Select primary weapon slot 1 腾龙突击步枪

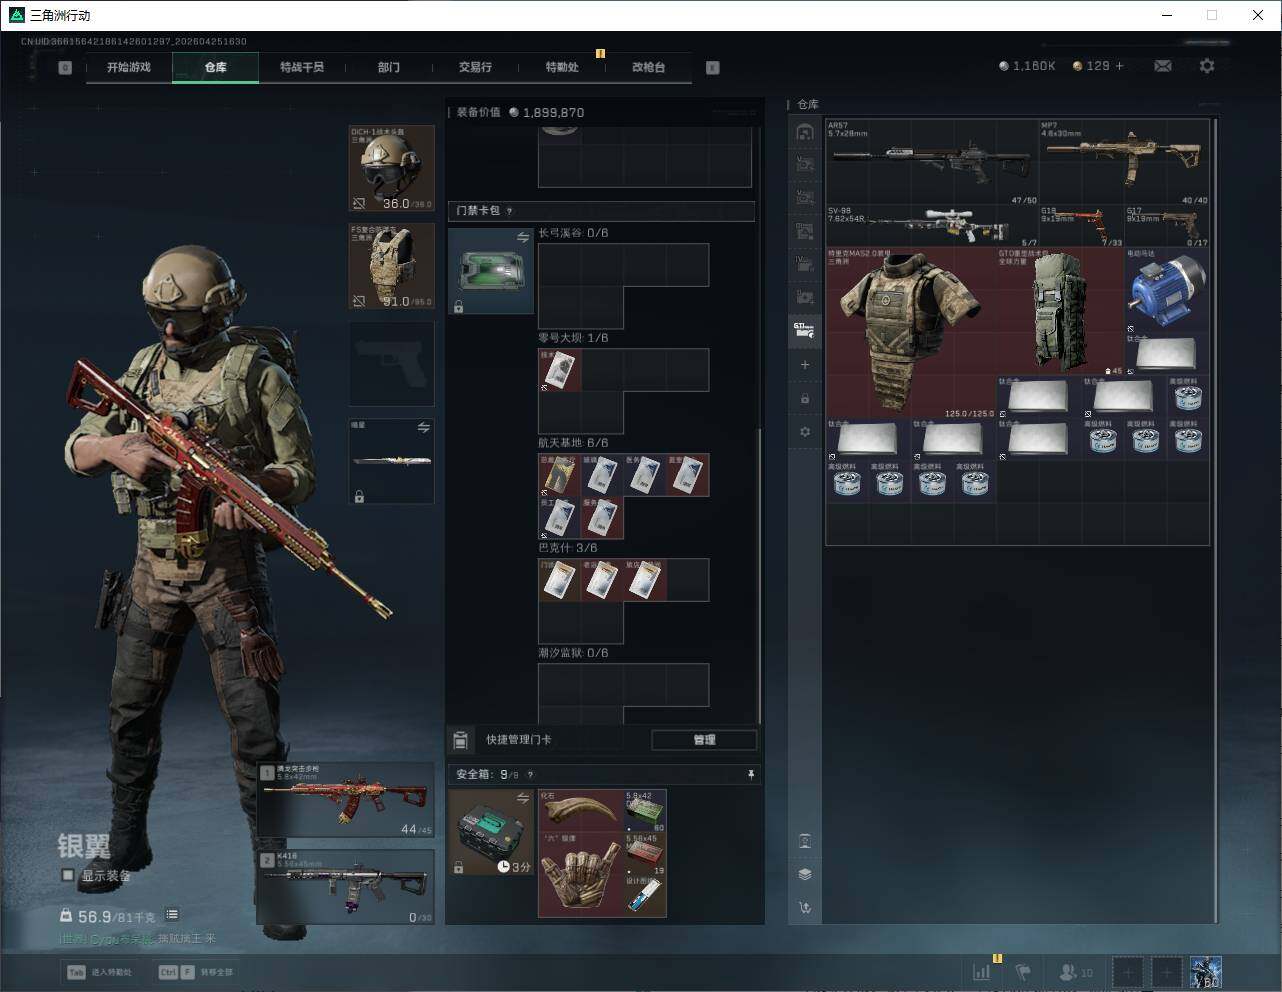346,800
